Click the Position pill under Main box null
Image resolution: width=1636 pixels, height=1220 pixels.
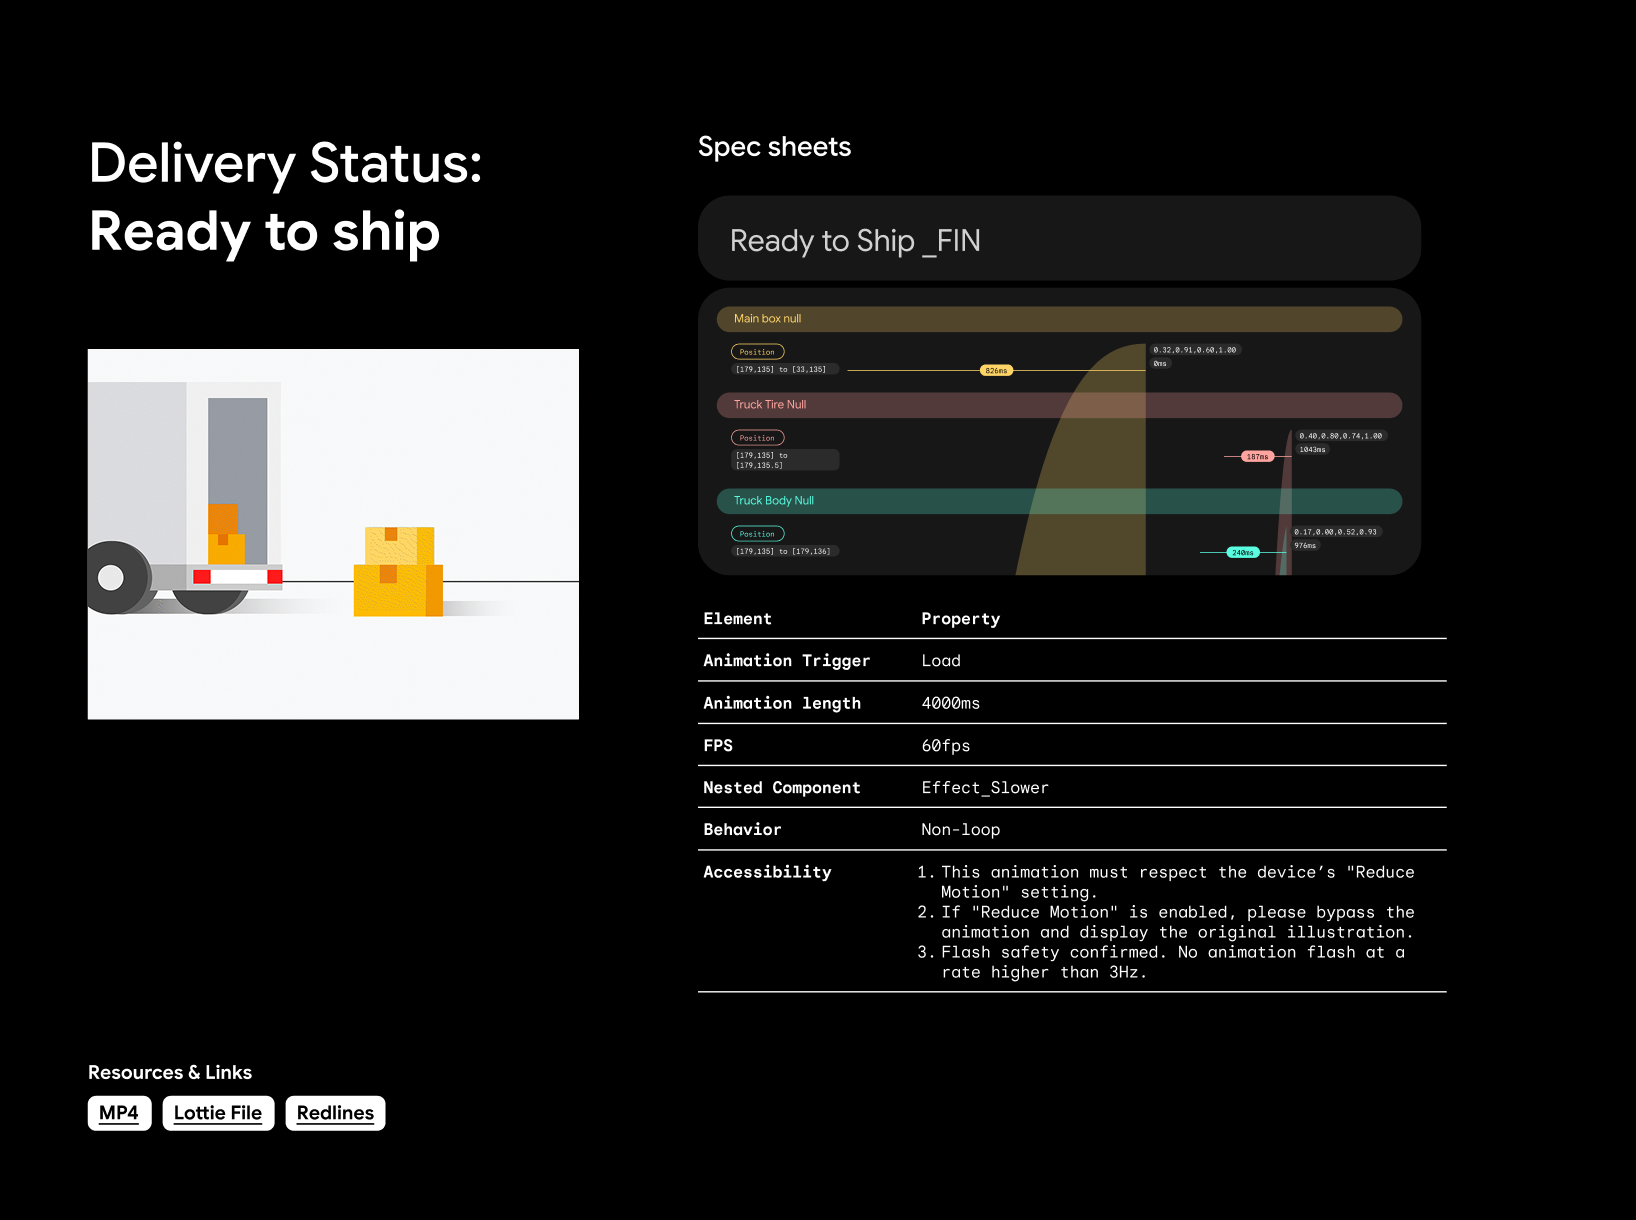click(x=757, y=352)
